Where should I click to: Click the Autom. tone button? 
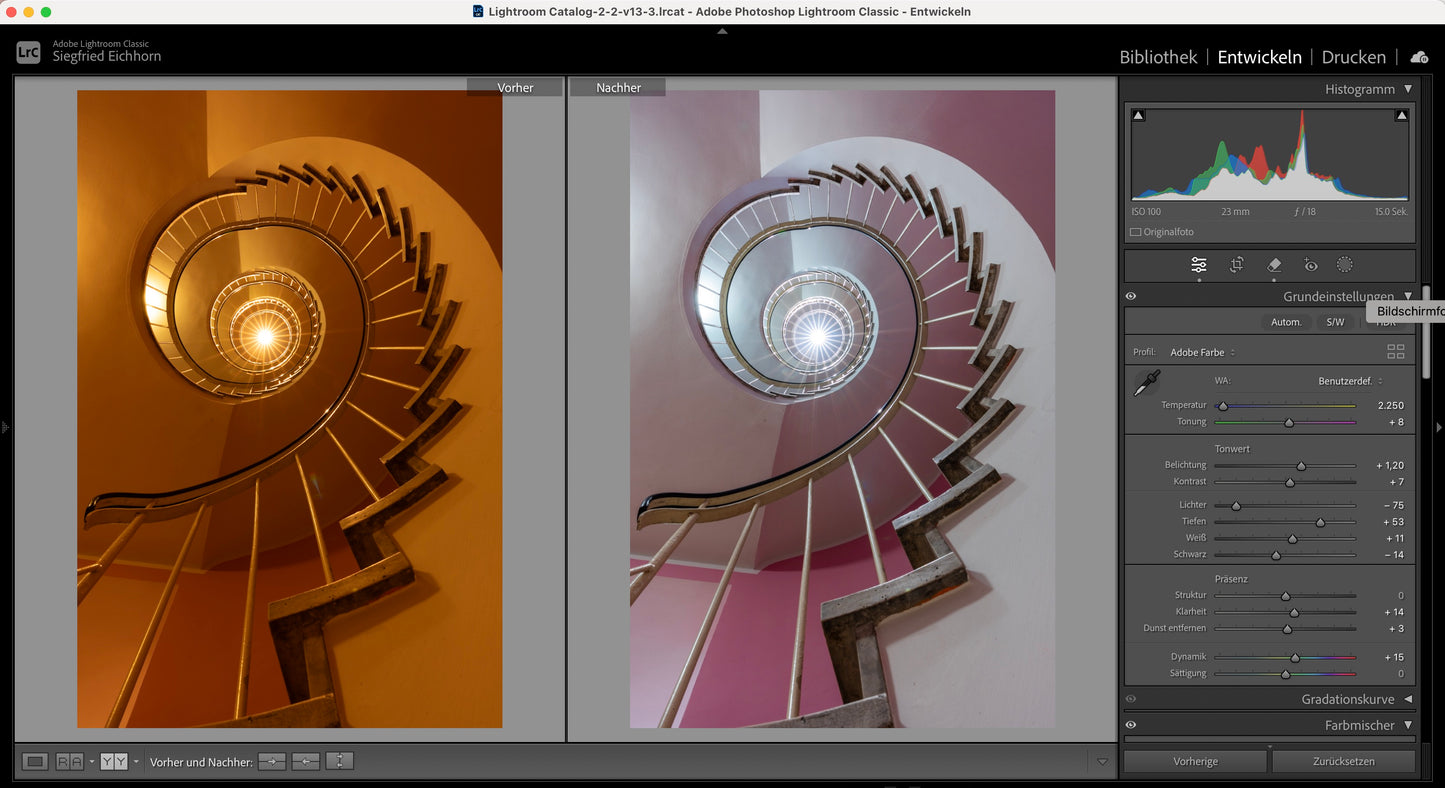(1286, 322)
